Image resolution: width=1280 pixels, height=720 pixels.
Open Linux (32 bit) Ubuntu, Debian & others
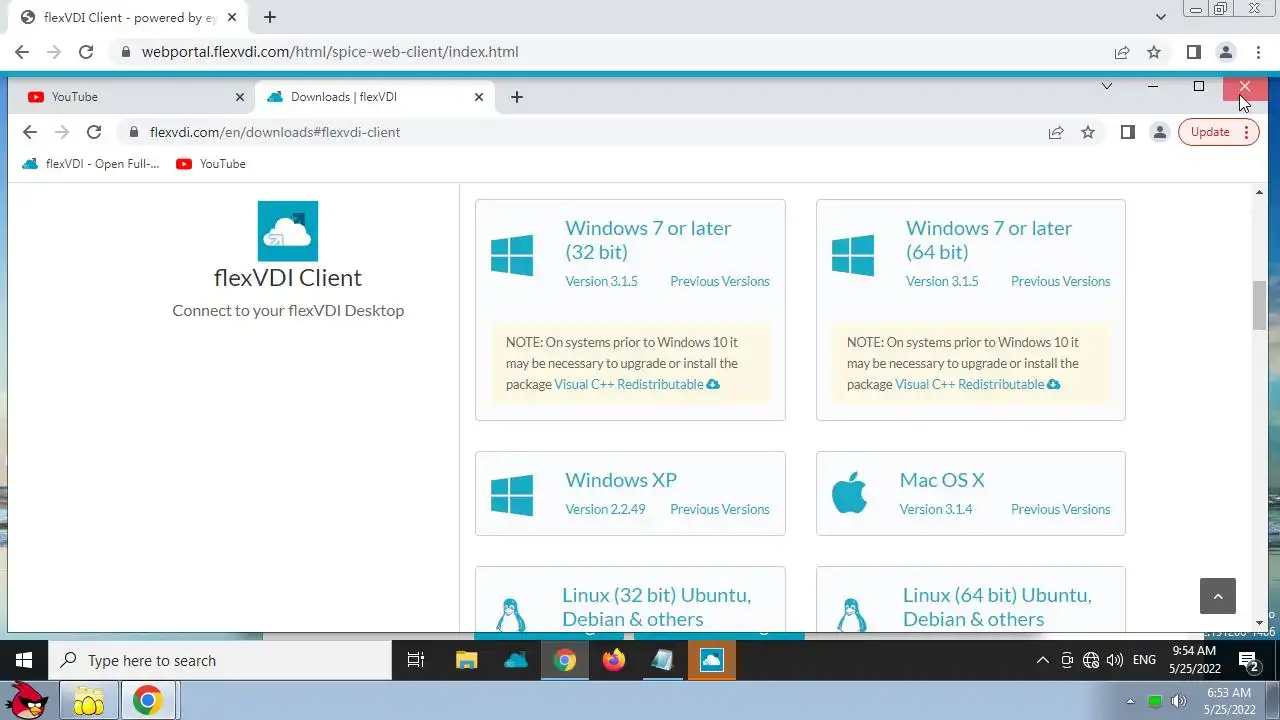(x=656, y=607)
